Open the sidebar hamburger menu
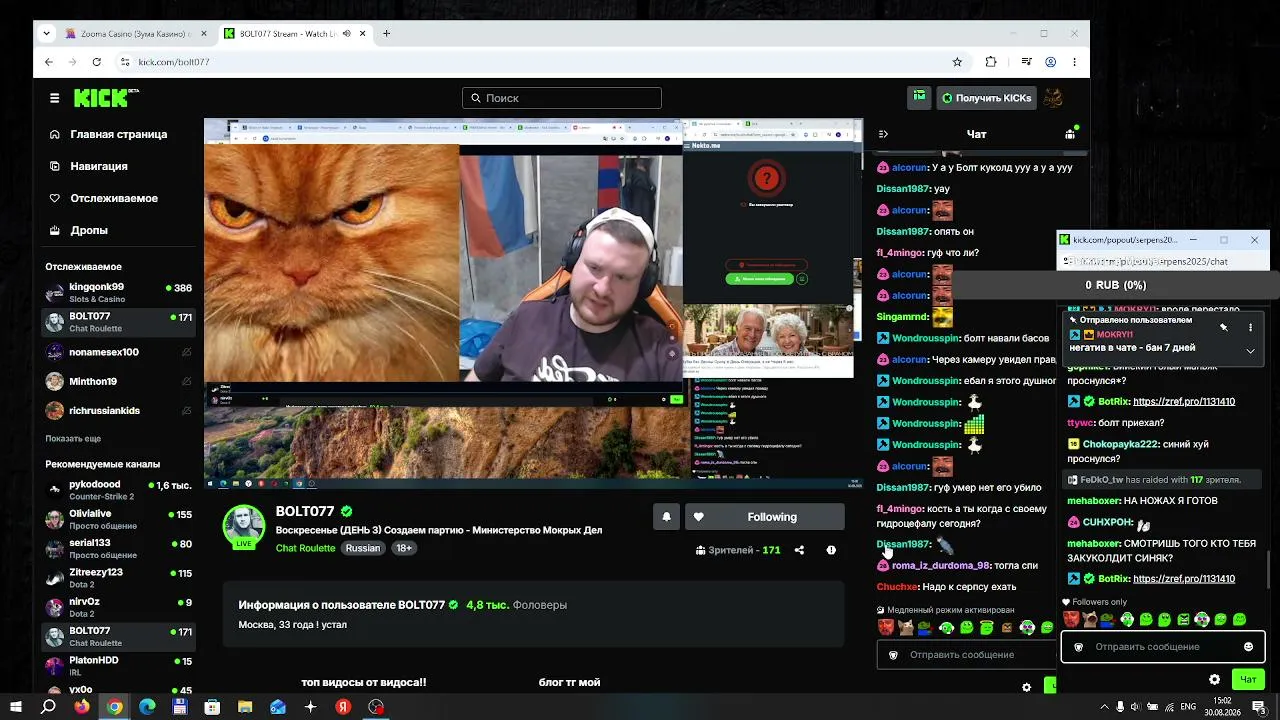The height and width of the screenshot is (720, 1280). 54,98
